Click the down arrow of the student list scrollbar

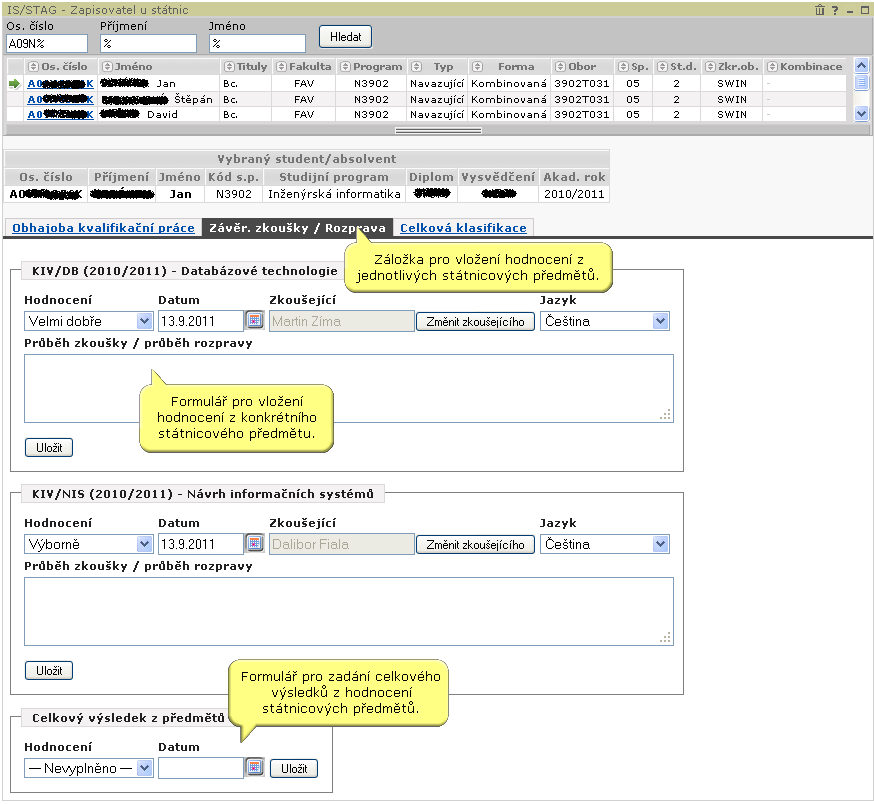click(x=861, y=114)
